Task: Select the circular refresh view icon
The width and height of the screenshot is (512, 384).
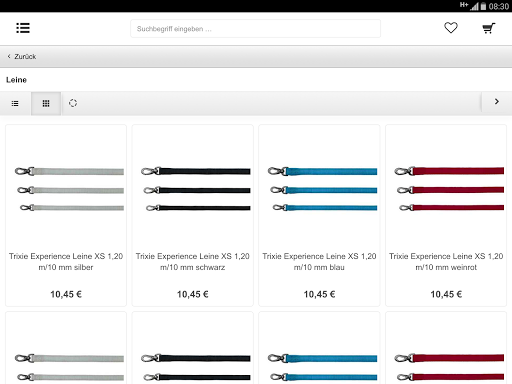Action: coord(73,103)
